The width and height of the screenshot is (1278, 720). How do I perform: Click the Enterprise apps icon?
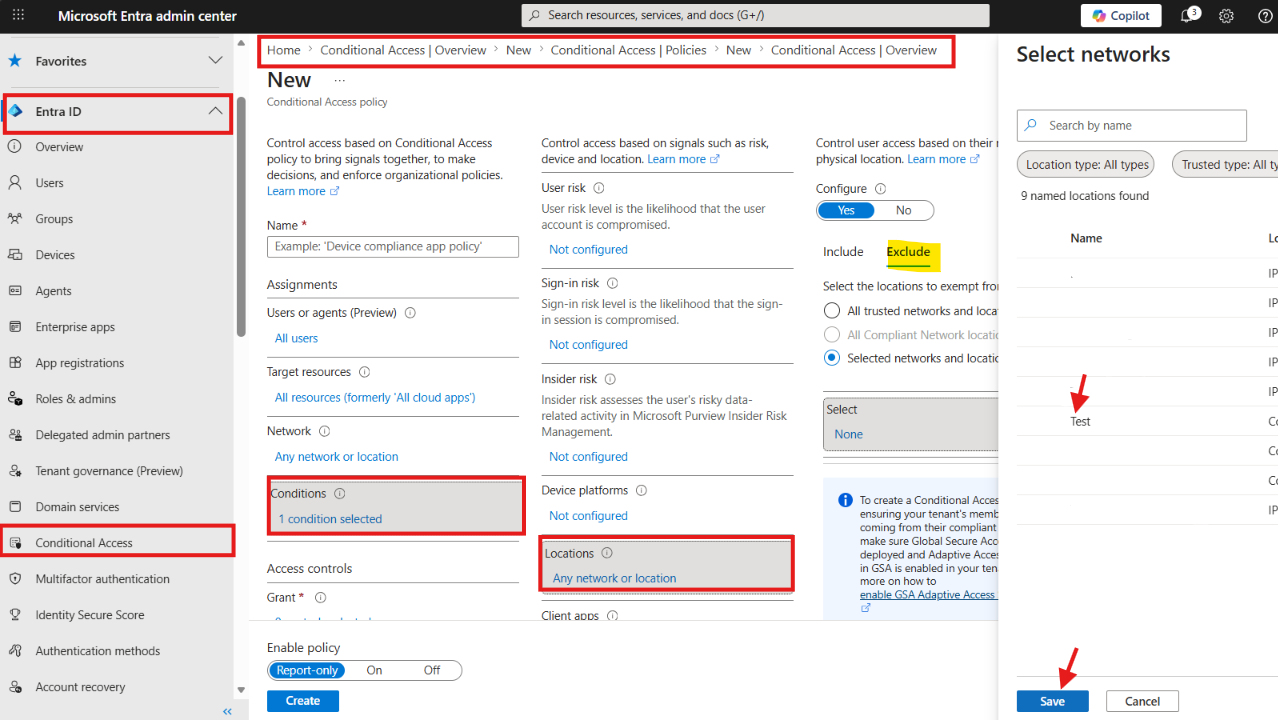tap(15, 327)
